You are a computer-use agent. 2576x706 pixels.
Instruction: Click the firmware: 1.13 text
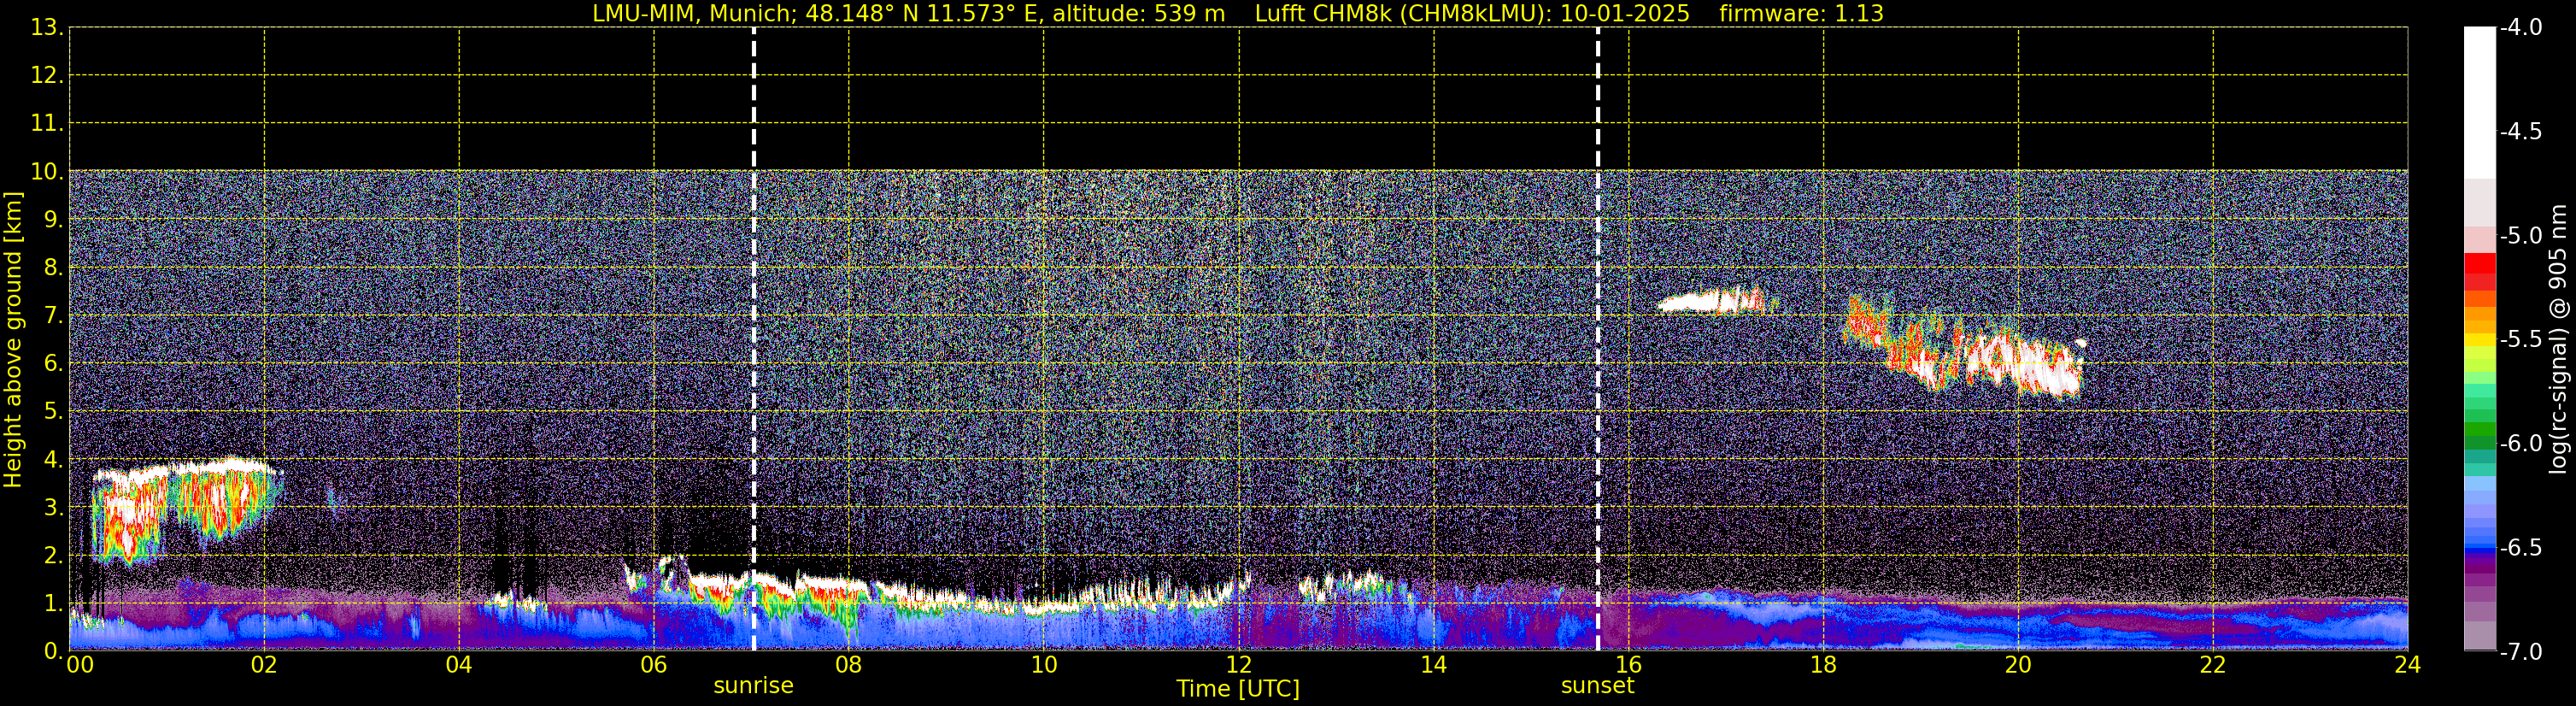1801,14
